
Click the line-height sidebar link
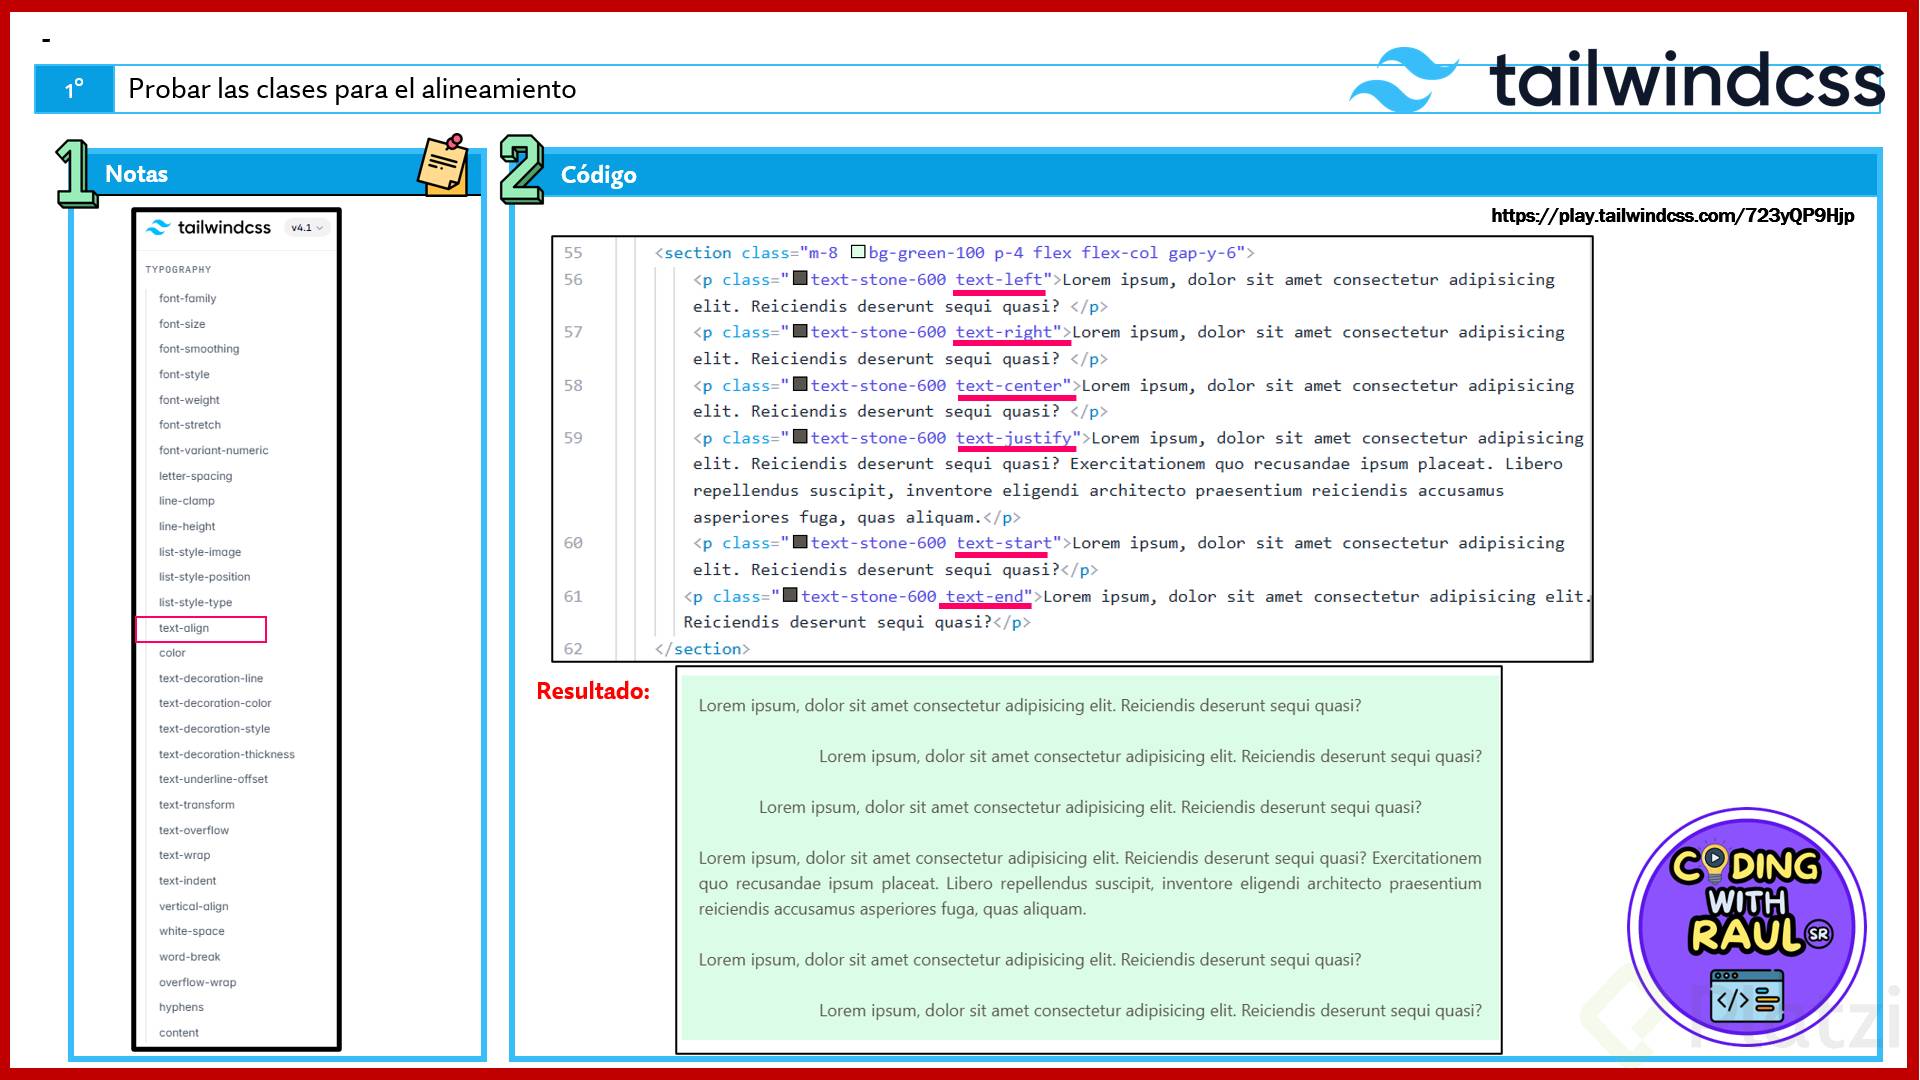point(187,526)
